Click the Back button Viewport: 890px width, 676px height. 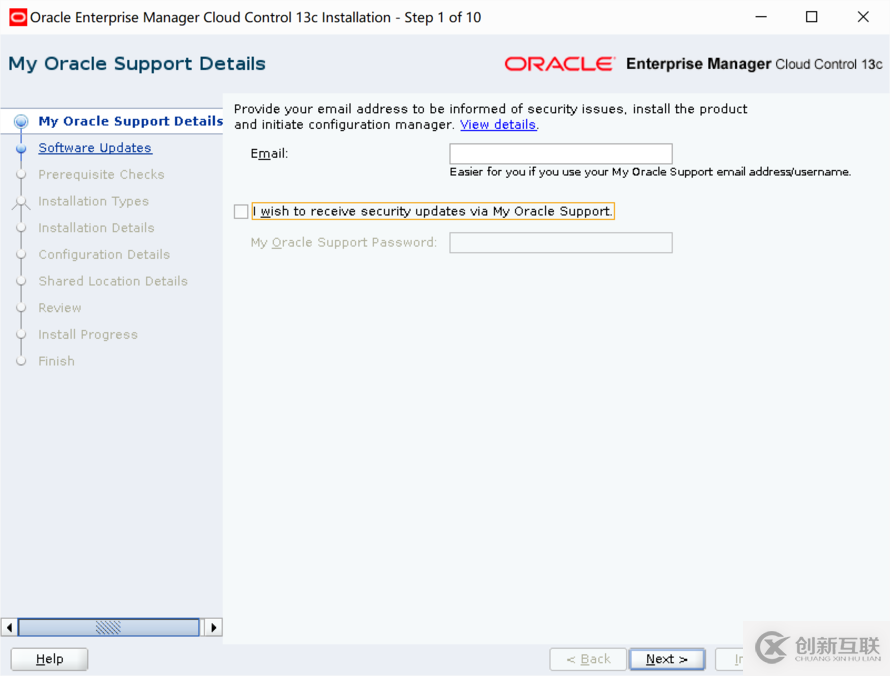(588, 660)
